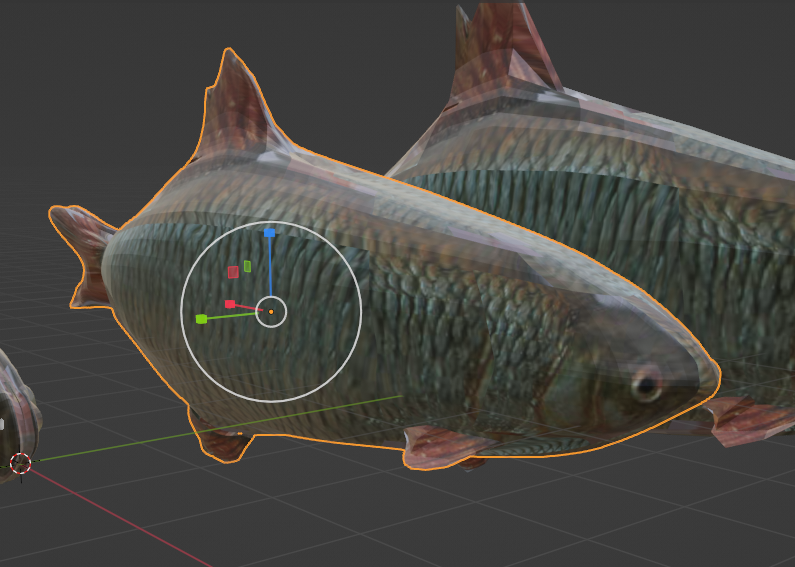Click the blue Z-axis gizmo handle
Viewport: 795px width, 567px height.
tap(270, 233)
